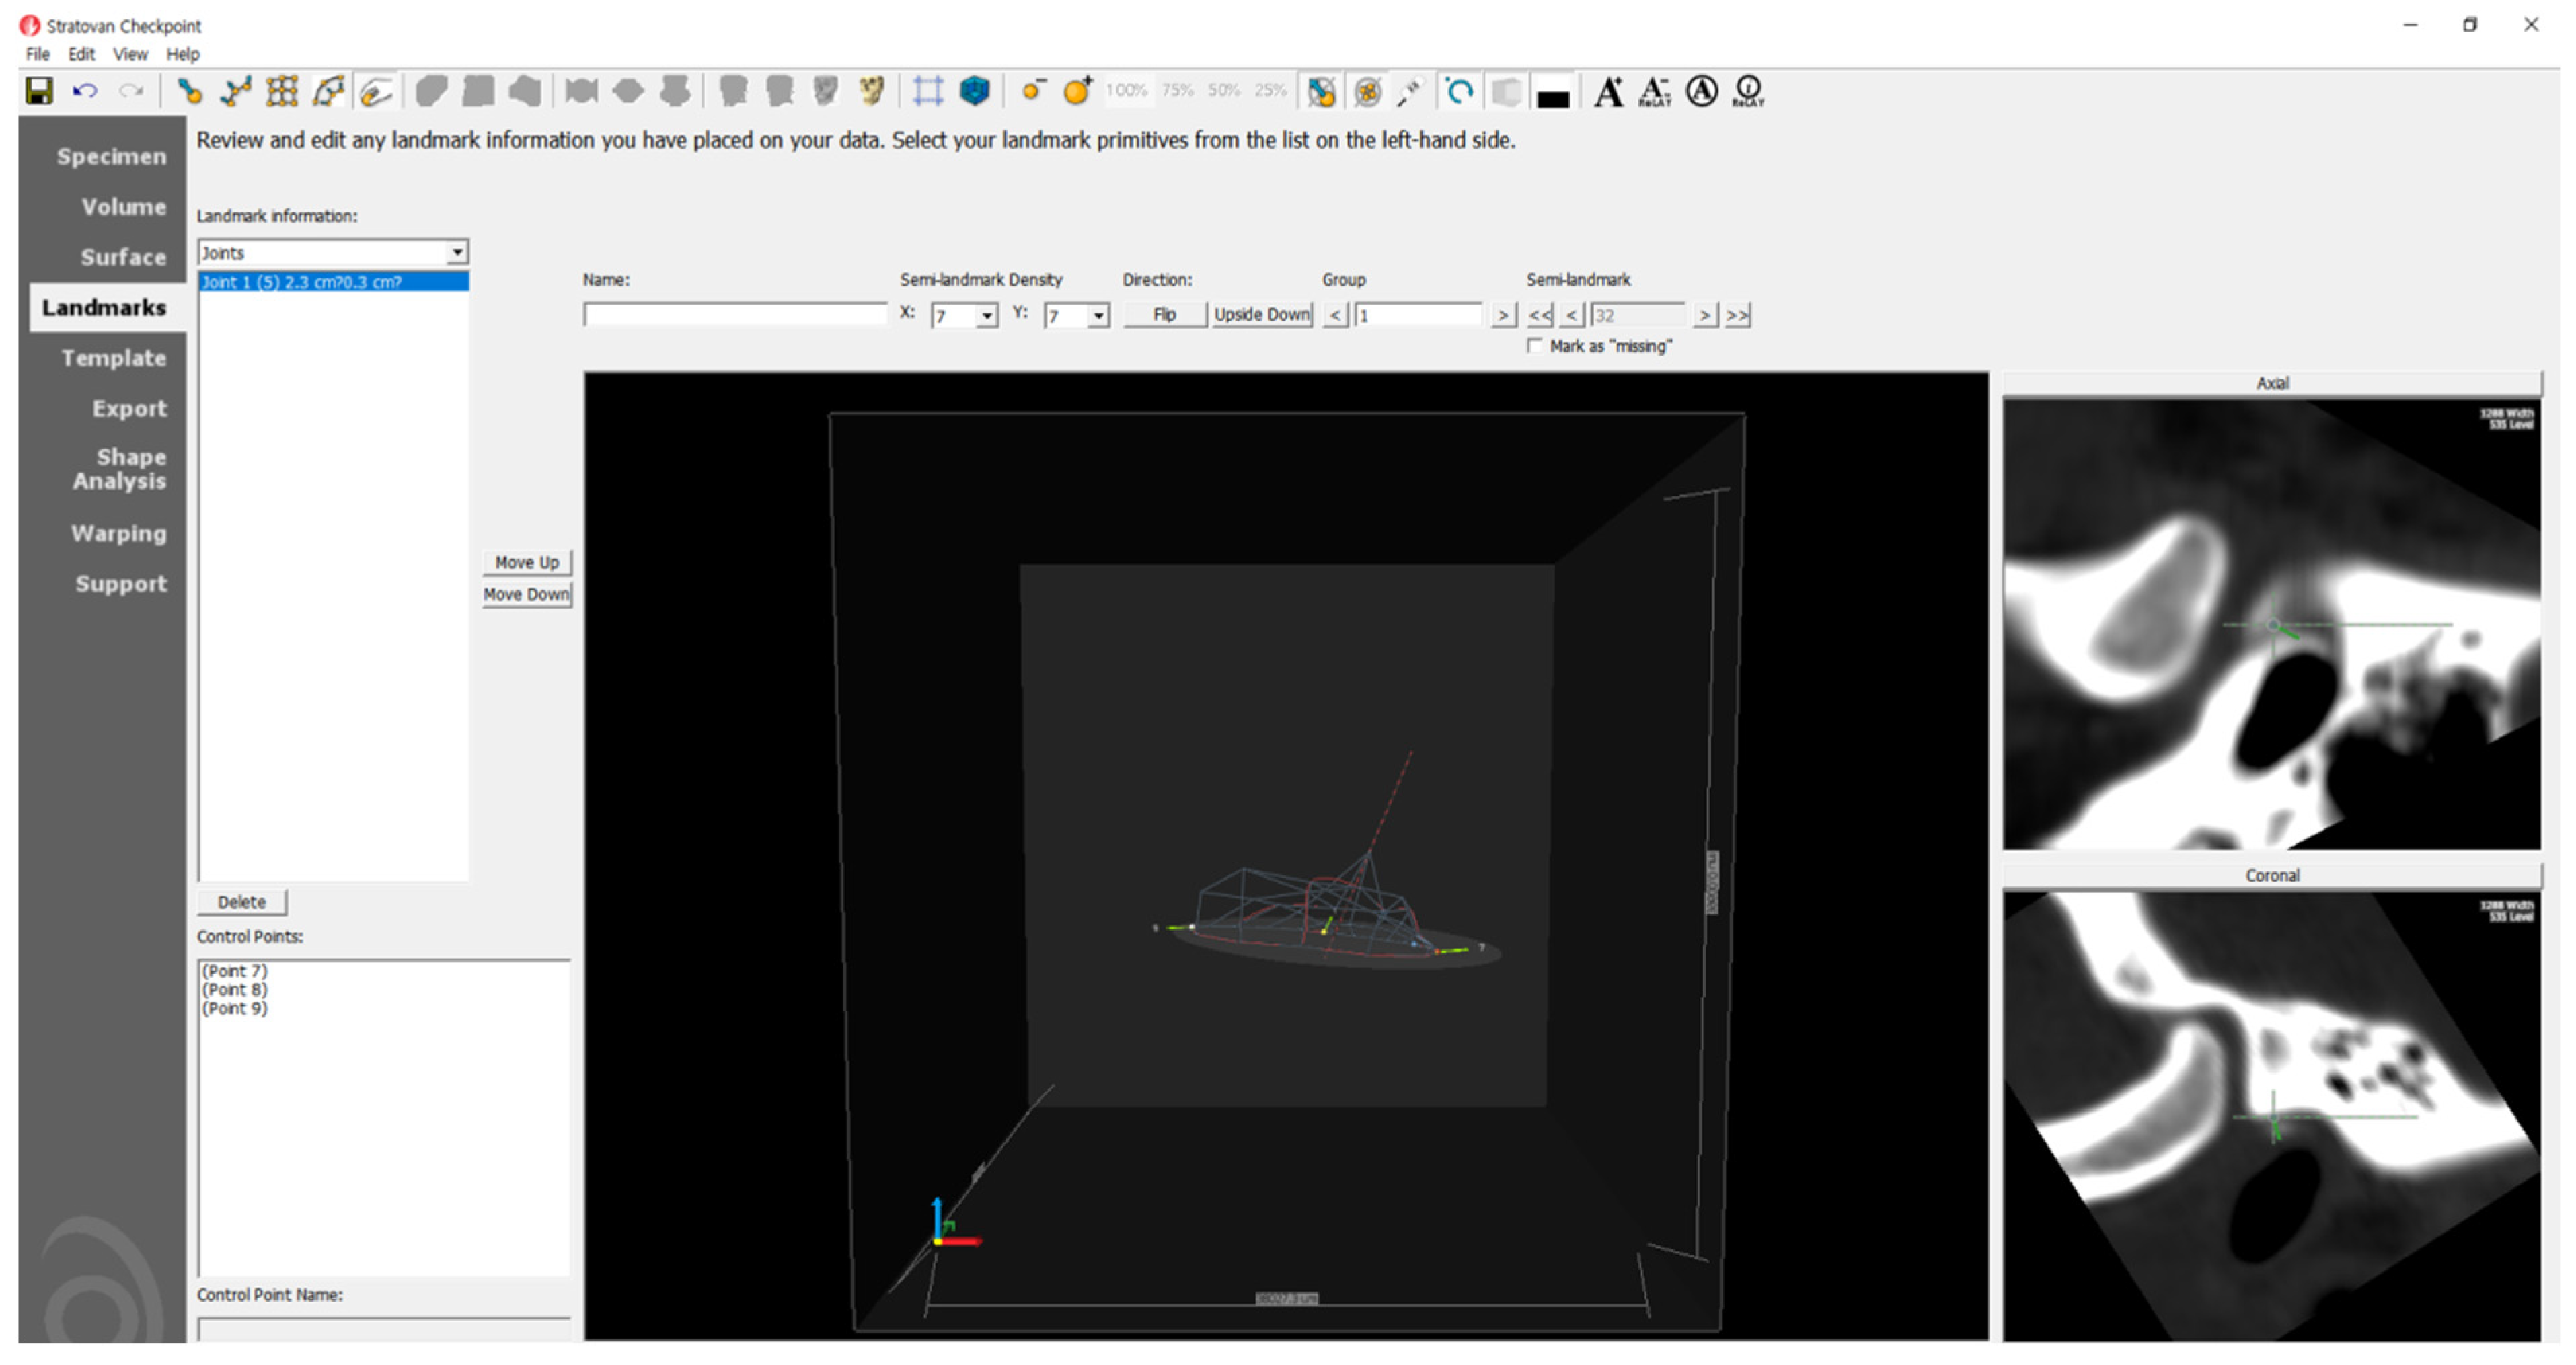The width and height of the screenshot is (2576, 1365).
Task: Click the Flip direction button
Action: pos(1164,314)
